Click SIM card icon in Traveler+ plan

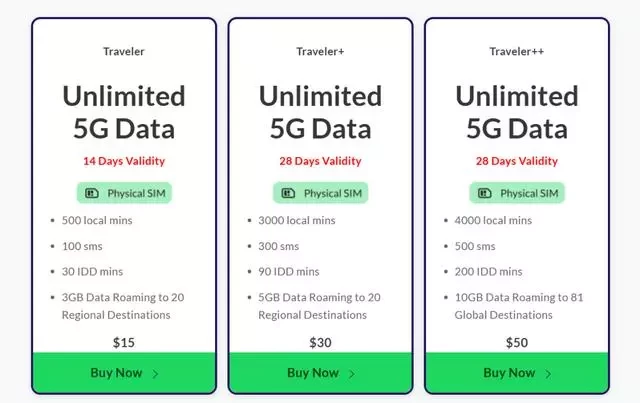point(288,193)
